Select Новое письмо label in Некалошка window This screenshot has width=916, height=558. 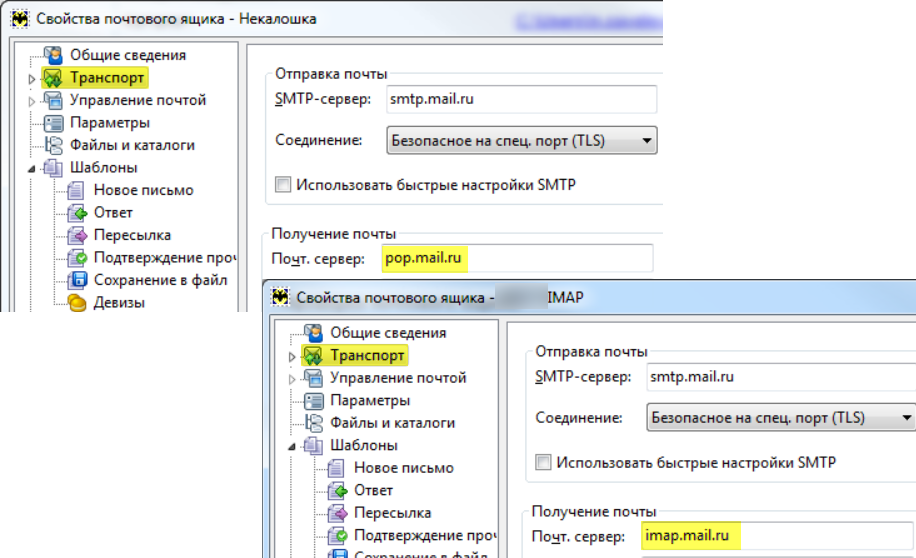pos(144,190)
